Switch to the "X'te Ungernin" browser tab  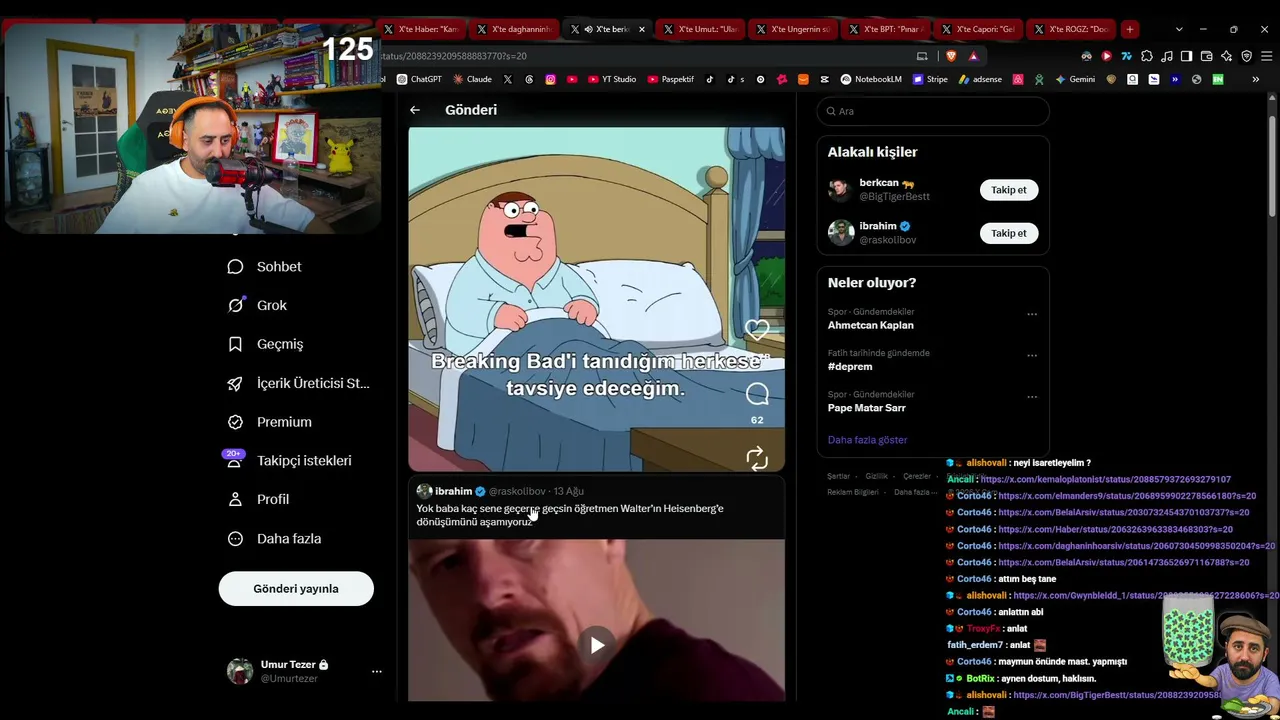pos(794,29)
